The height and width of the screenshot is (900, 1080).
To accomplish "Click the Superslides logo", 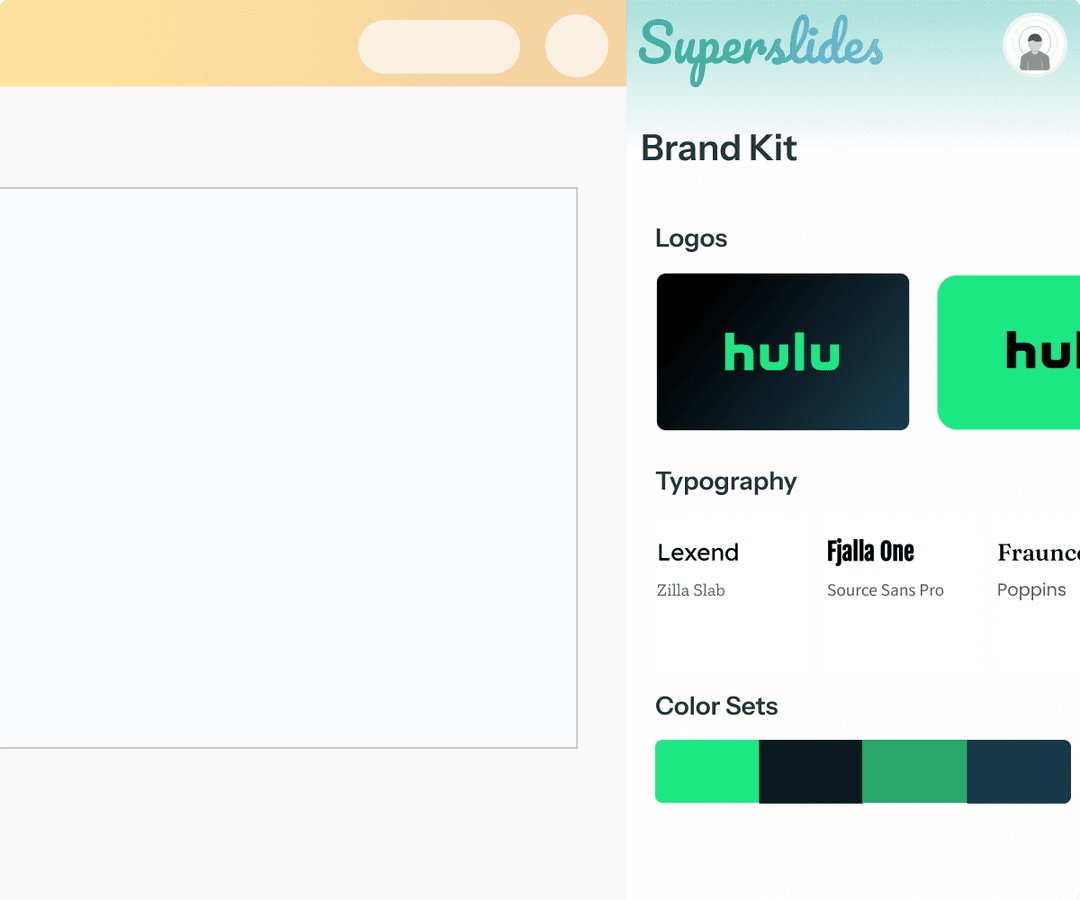I will pyautogui.click(x=760, y=48).
